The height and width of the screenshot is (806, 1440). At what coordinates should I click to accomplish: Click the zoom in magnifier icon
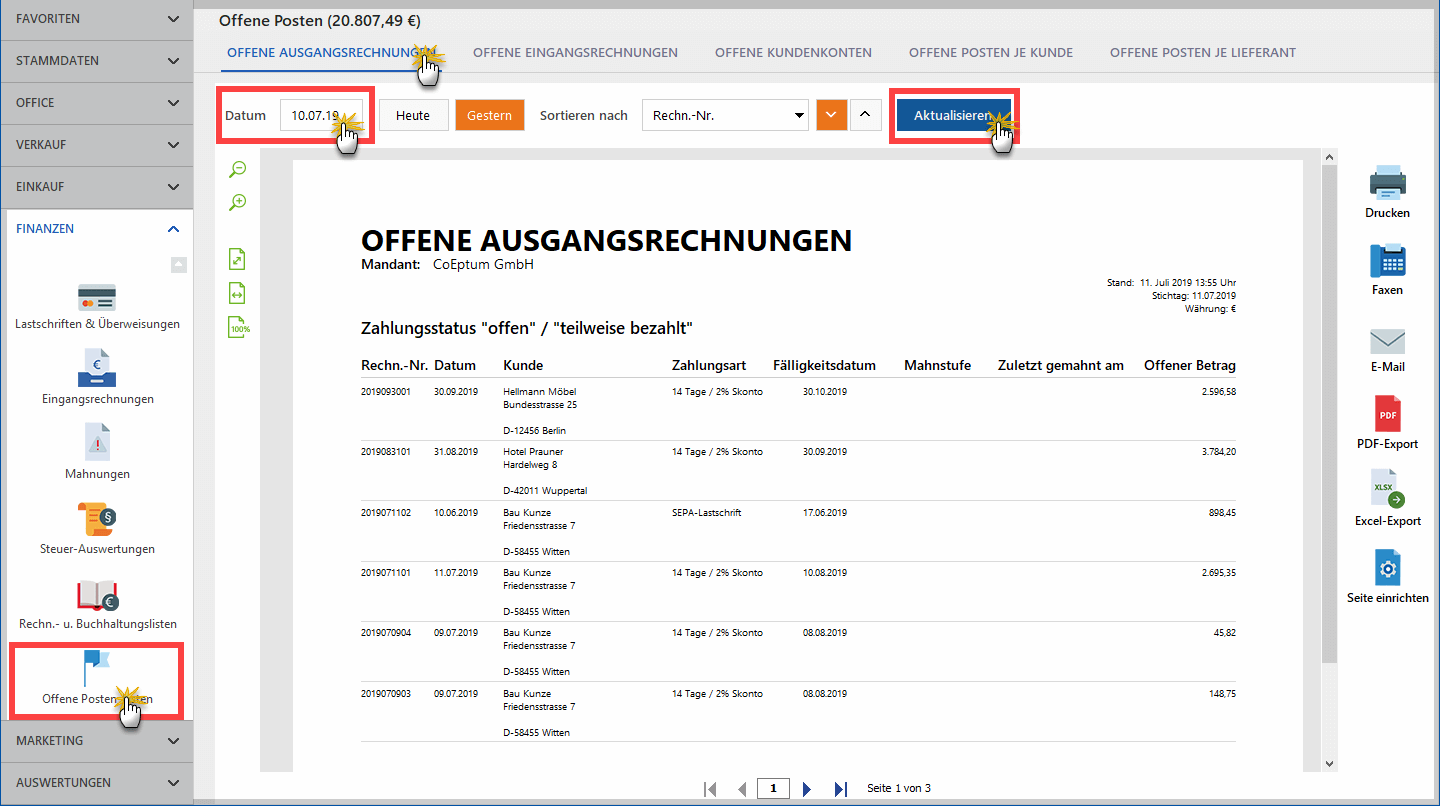[238, 202]
